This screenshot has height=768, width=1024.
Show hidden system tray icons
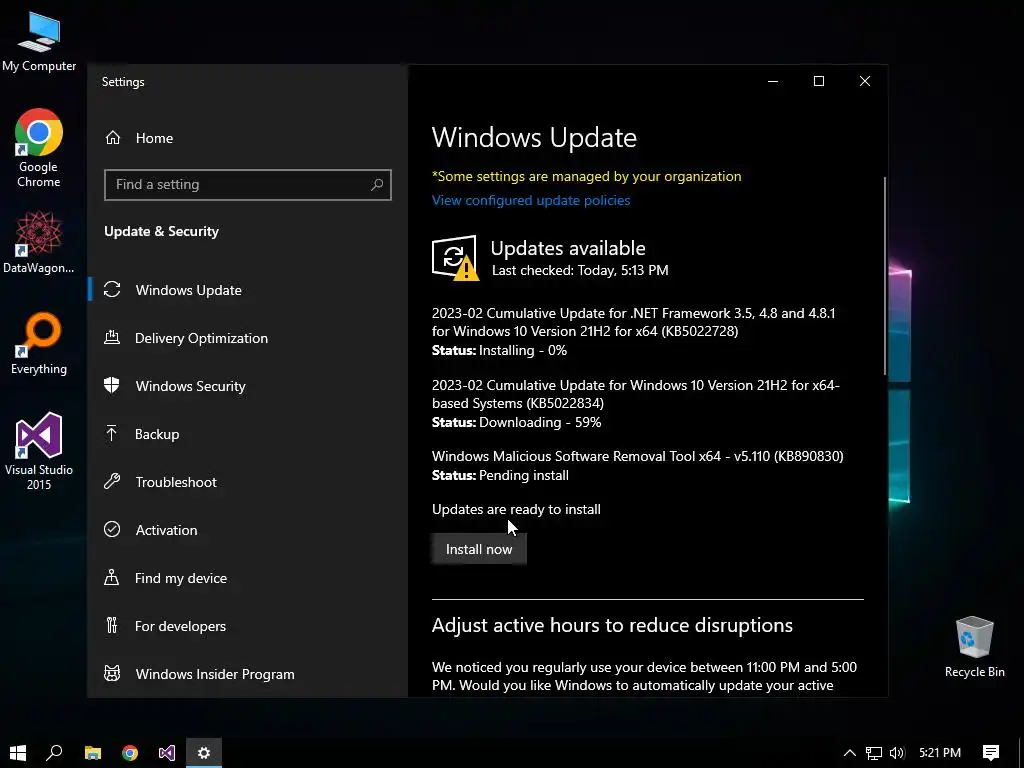pyautogui.click(x=850, y=753)
